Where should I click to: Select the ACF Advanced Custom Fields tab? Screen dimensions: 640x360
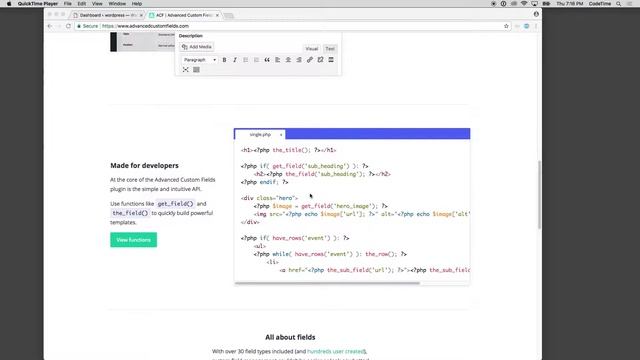pyautogui.click(x=183, y=16)
